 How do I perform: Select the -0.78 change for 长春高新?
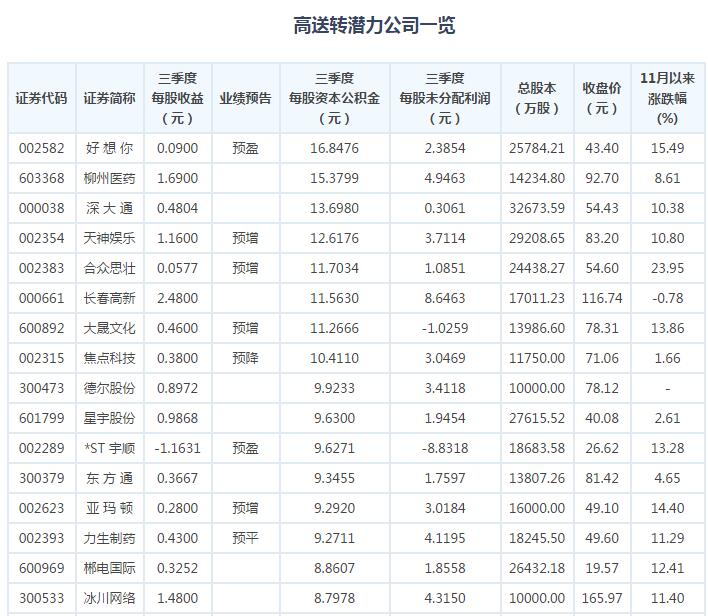click(667, 298)
